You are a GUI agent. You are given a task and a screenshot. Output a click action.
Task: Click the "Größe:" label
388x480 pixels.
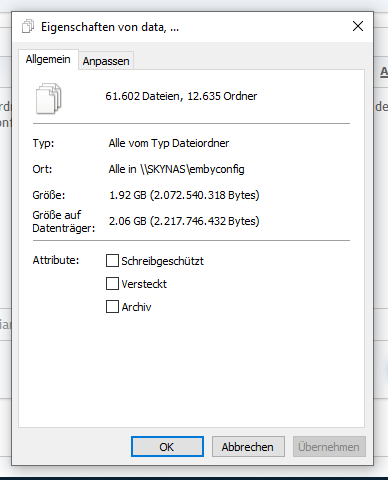[49, 195]
